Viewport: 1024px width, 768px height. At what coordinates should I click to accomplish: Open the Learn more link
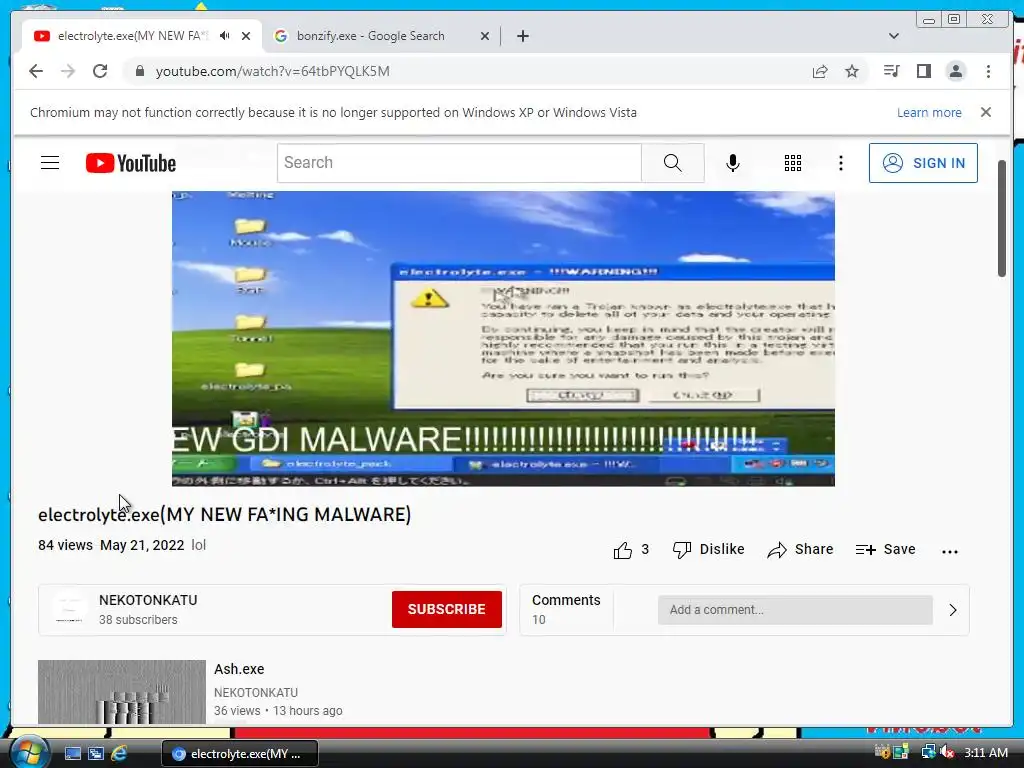coord(929,112)
